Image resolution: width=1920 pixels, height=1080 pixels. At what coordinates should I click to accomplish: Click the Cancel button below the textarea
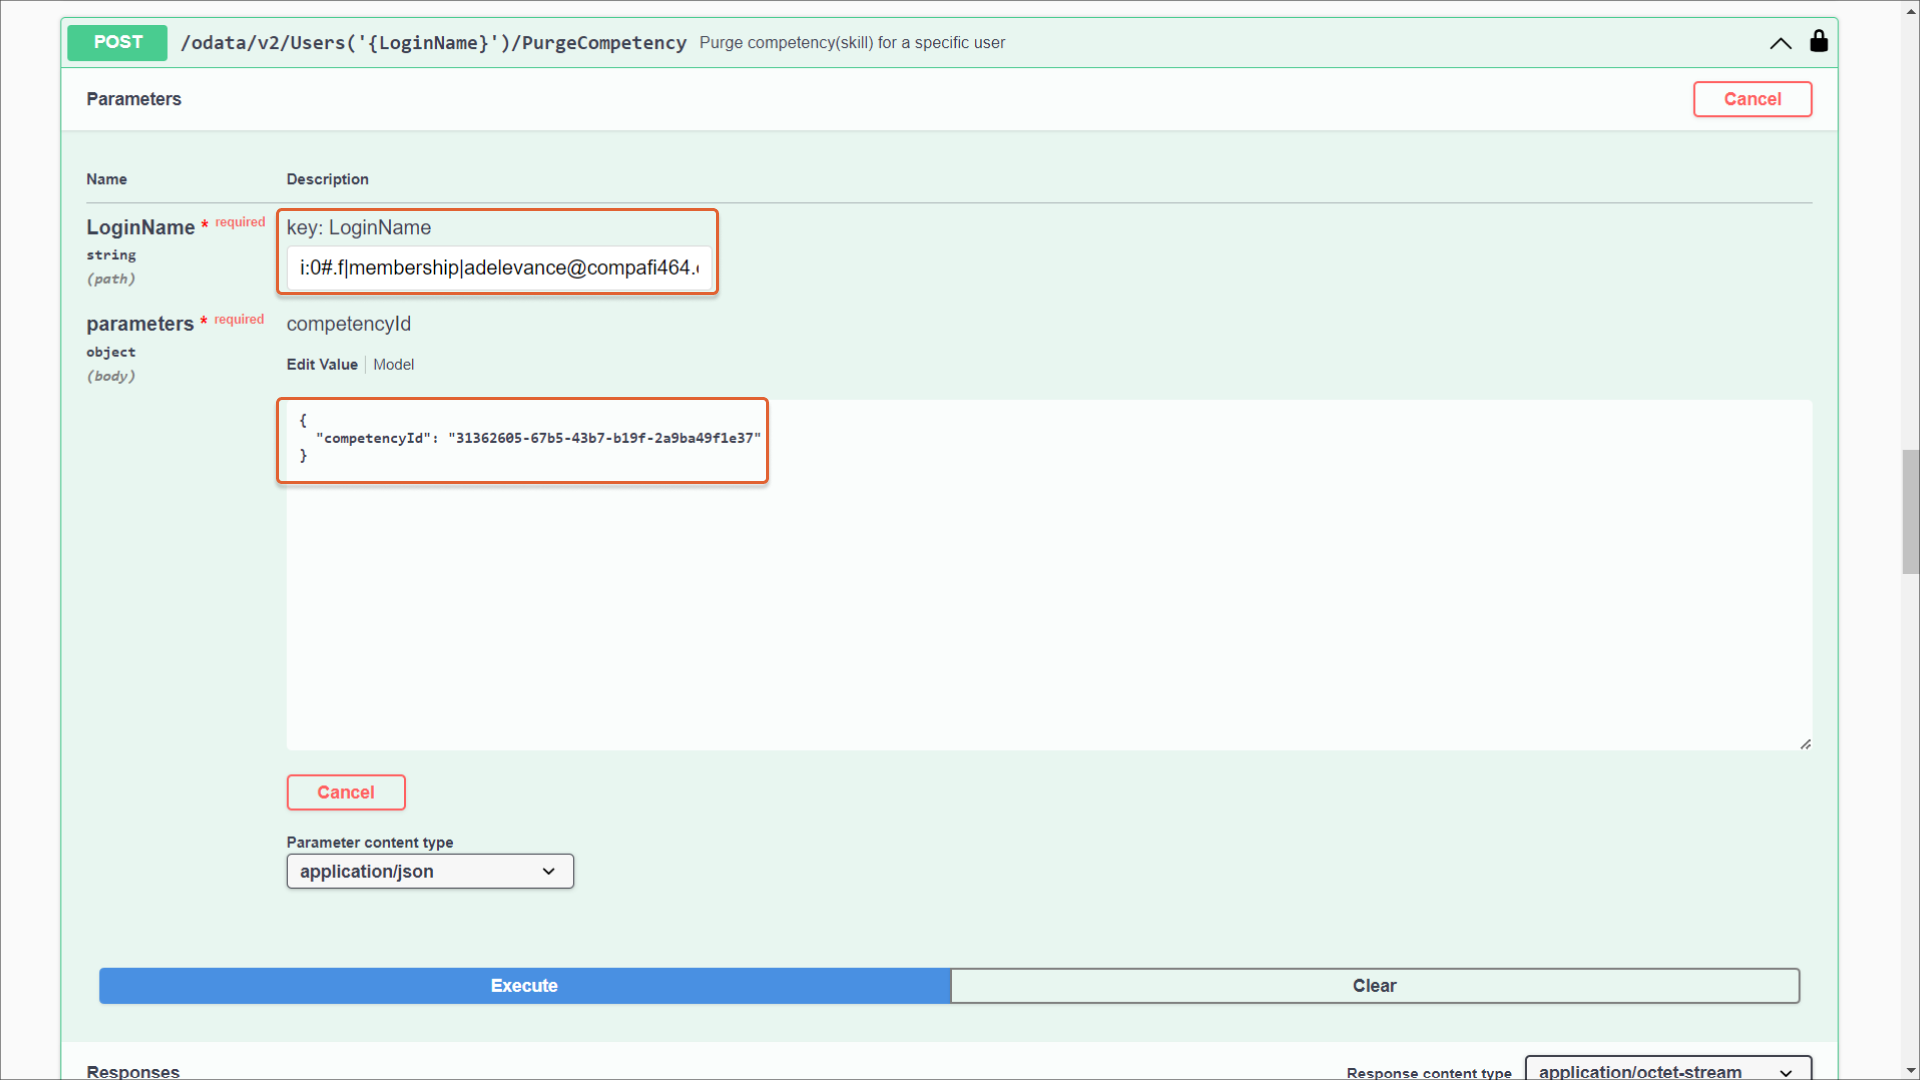coord(345,792)
